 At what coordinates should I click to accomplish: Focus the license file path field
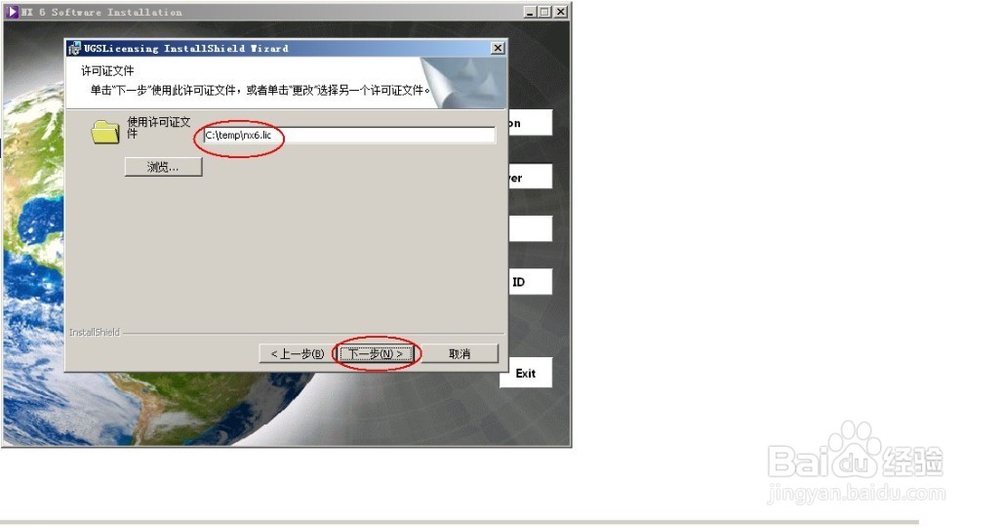click(349, 135)
